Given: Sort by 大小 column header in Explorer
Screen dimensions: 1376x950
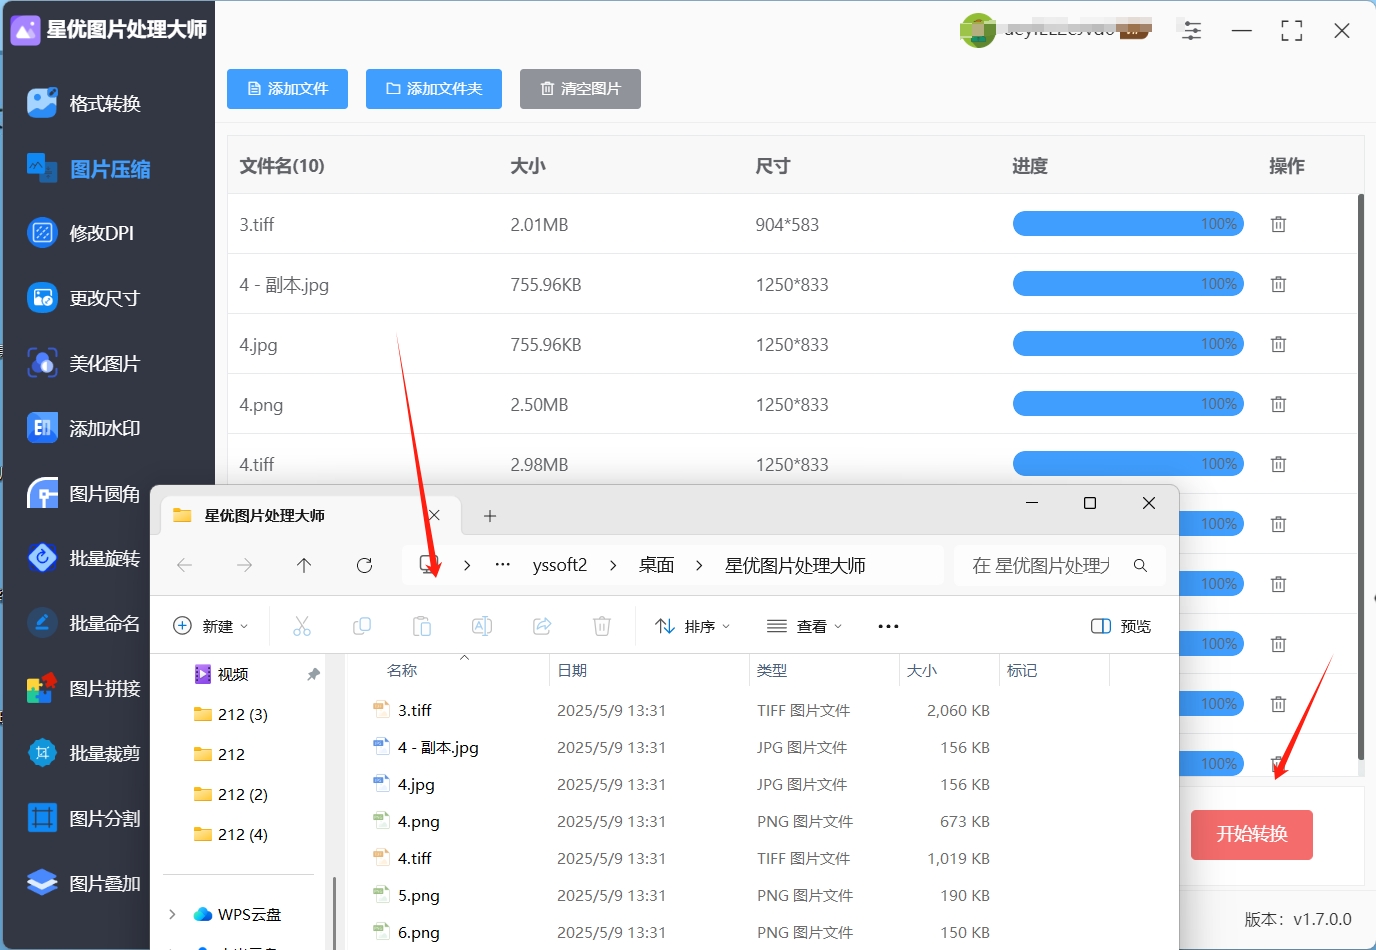Looking at the screenshot, I should 922,671.
